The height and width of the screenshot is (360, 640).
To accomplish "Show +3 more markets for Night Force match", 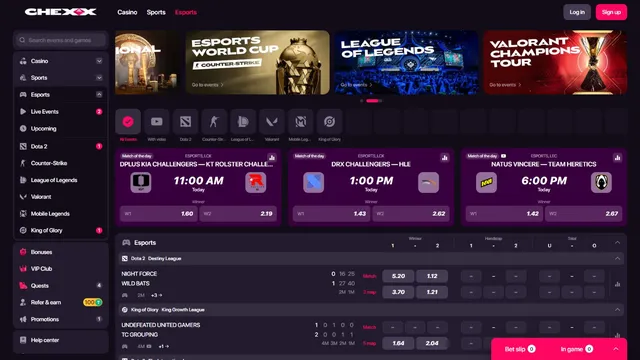I will coord(157,295).
